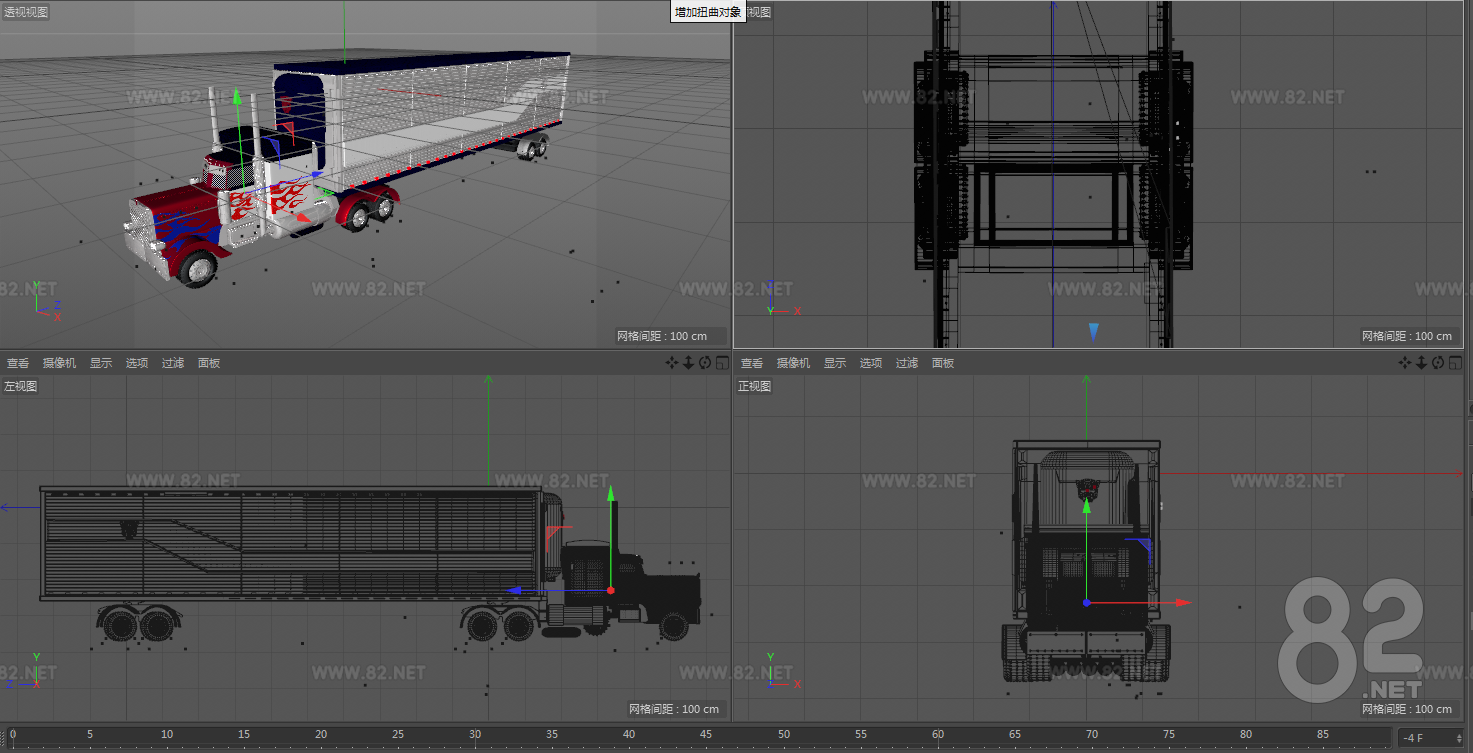This screenshot has height=753, width=1473.
Task: Open the 显示 menu in left view
Action: pyautogui.click(x=101, y=363)
